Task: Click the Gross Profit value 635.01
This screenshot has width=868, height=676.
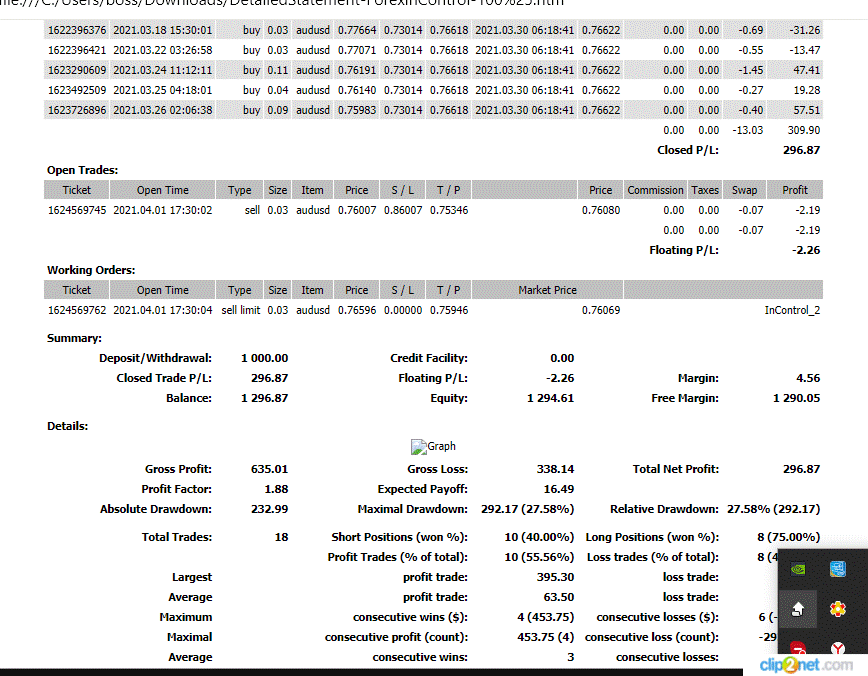Action: point(270,469)
